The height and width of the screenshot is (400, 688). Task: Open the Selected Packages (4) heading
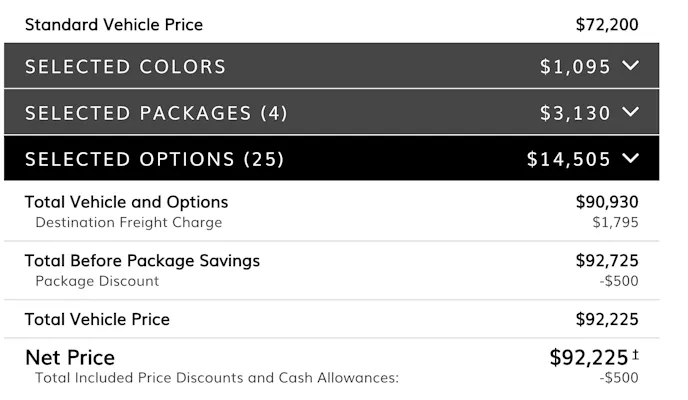click(156, 113)
